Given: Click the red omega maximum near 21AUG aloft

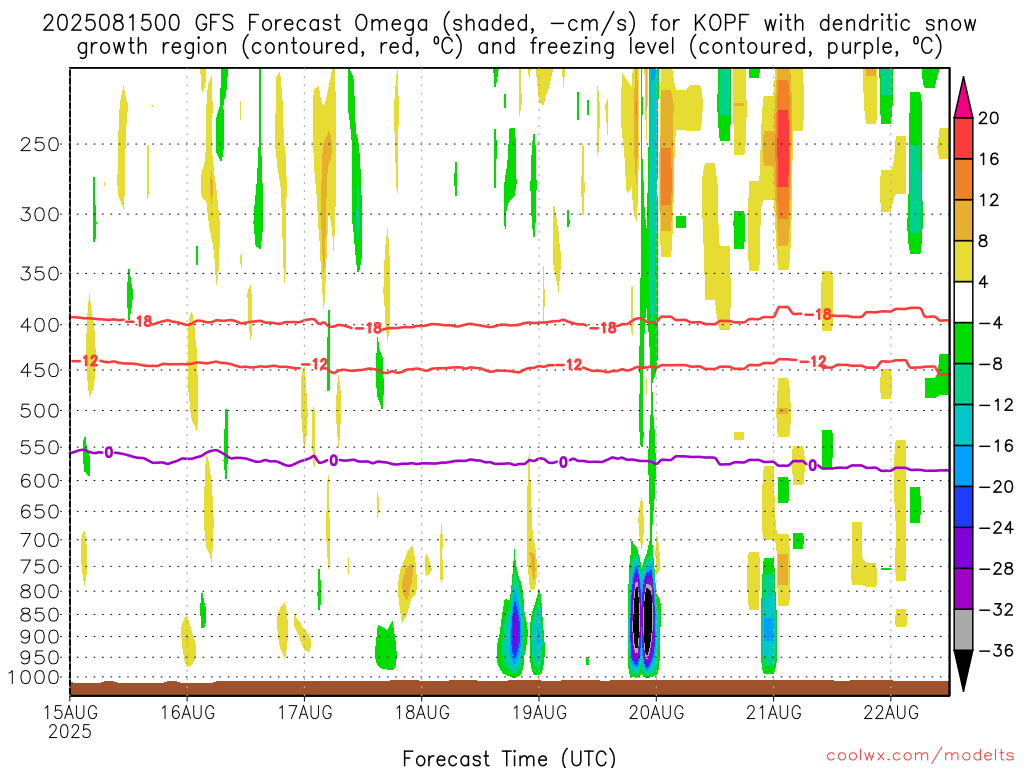Looking at the screenshot, I should 782,147.
